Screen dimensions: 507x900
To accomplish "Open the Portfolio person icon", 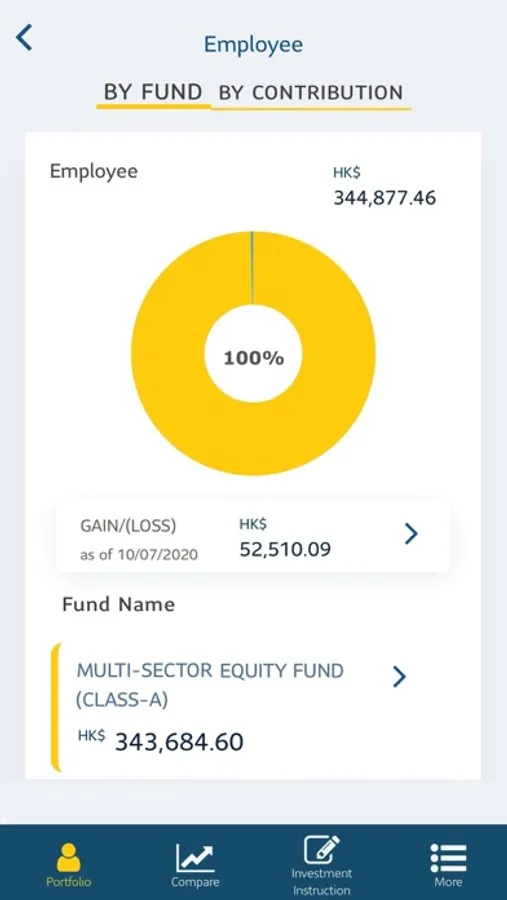I will 68,858.
